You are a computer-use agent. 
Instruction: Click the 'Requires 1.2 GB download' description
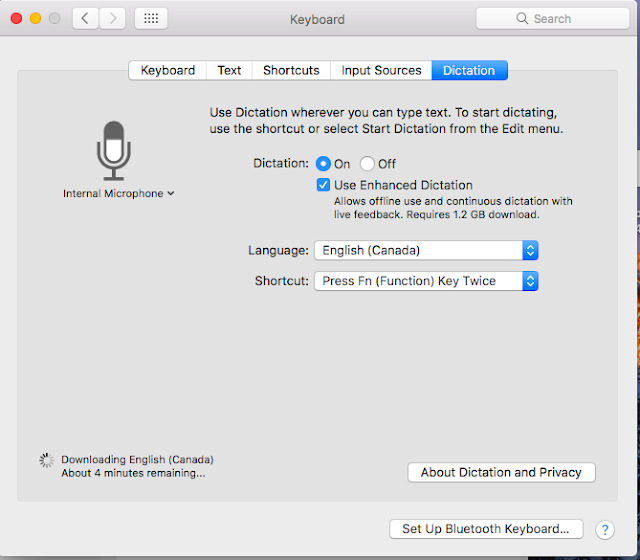tap(473, 214)
